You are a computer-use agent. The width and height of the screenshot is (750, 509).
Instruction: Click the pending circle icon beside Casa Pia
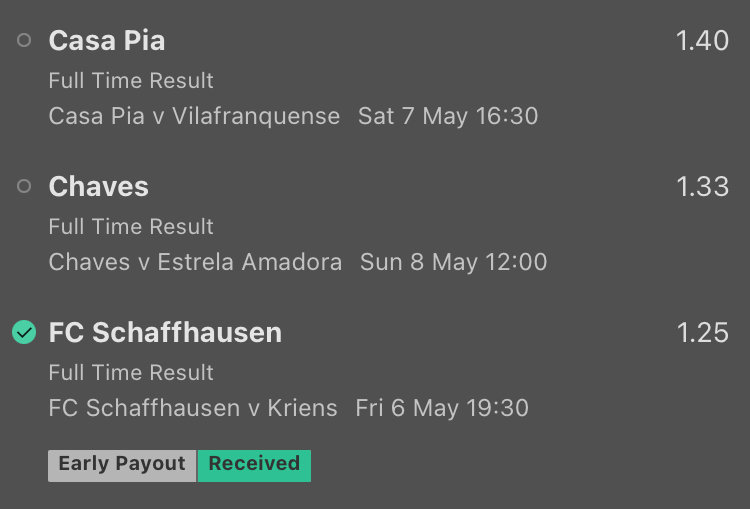(x=24, y=40)
